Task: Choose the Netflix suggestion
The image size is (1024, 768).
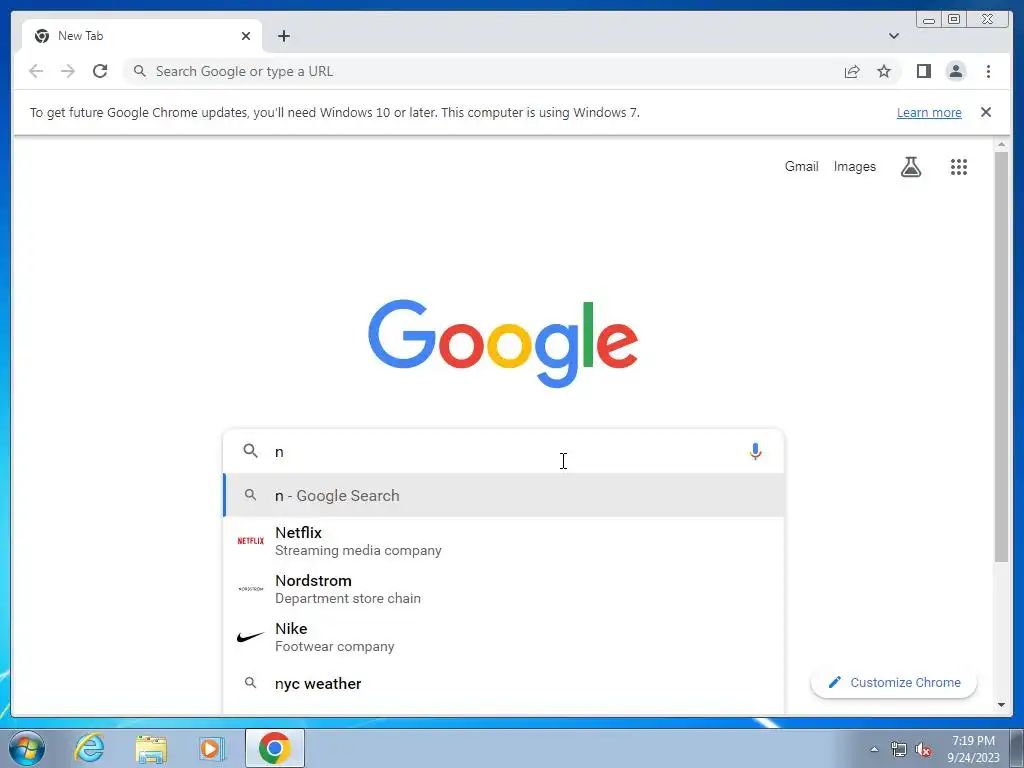Action: [x=503, y=541]
